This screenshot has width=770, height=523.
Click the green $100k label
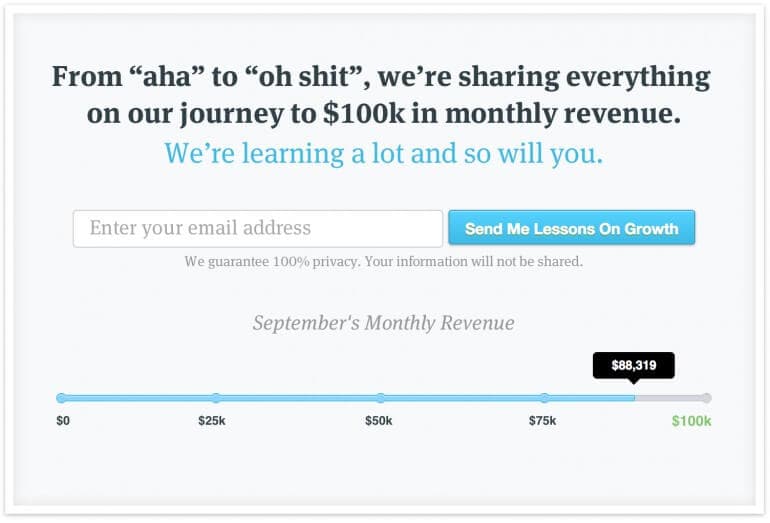click(691, 421)
